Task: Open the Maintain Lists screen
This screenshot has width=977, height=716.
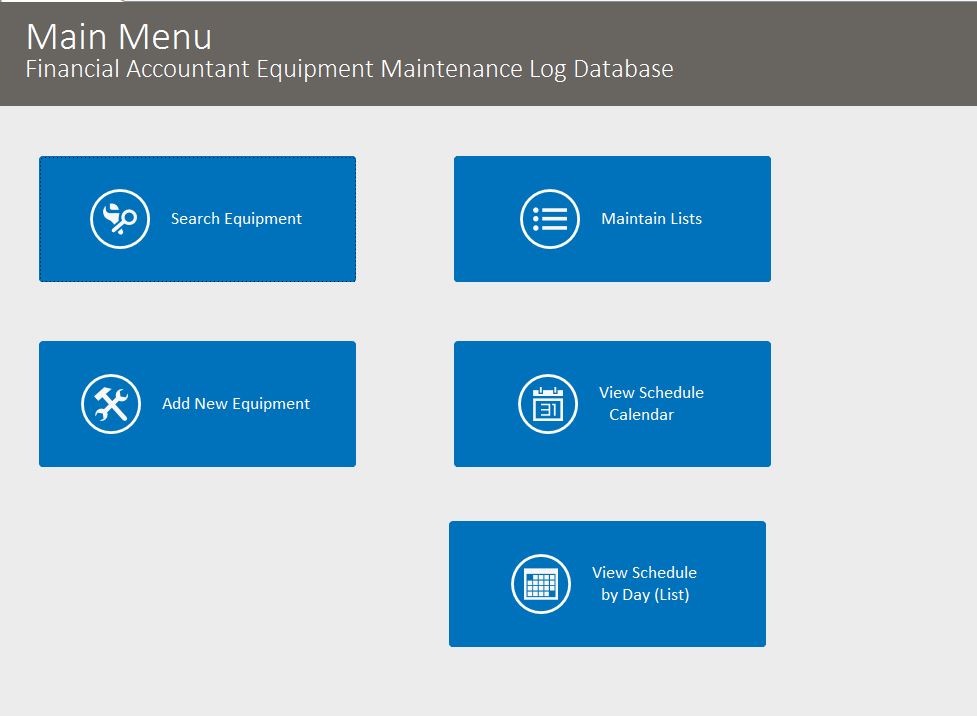Action: [x=612, y=218]
